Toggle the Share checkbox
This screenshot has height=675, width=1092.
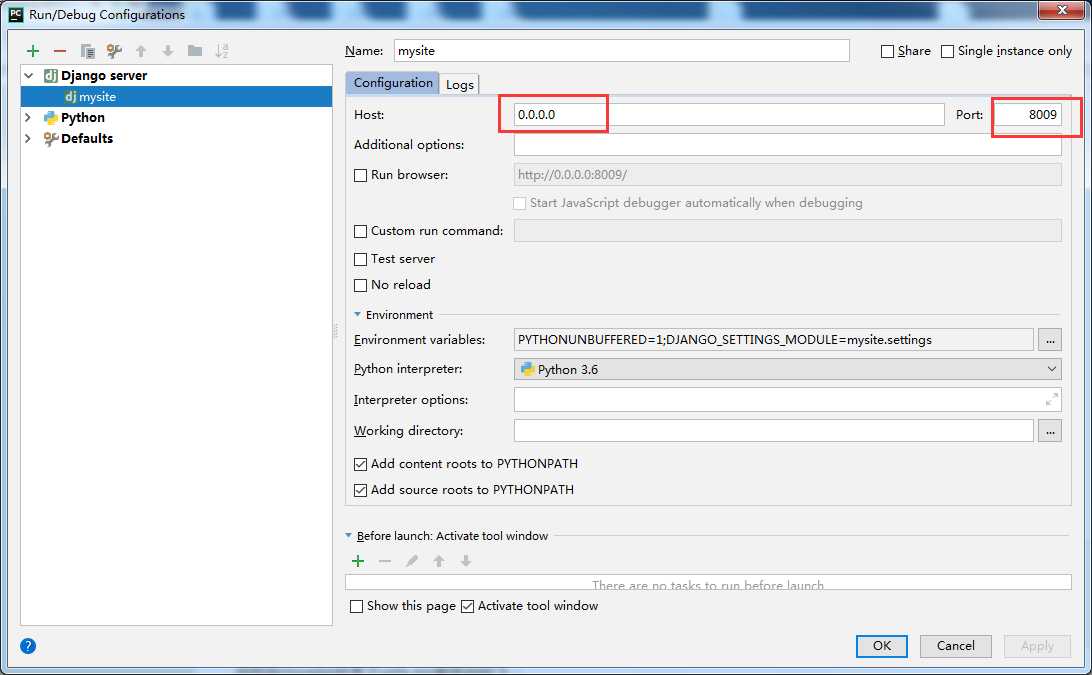[x=887, y=52]
